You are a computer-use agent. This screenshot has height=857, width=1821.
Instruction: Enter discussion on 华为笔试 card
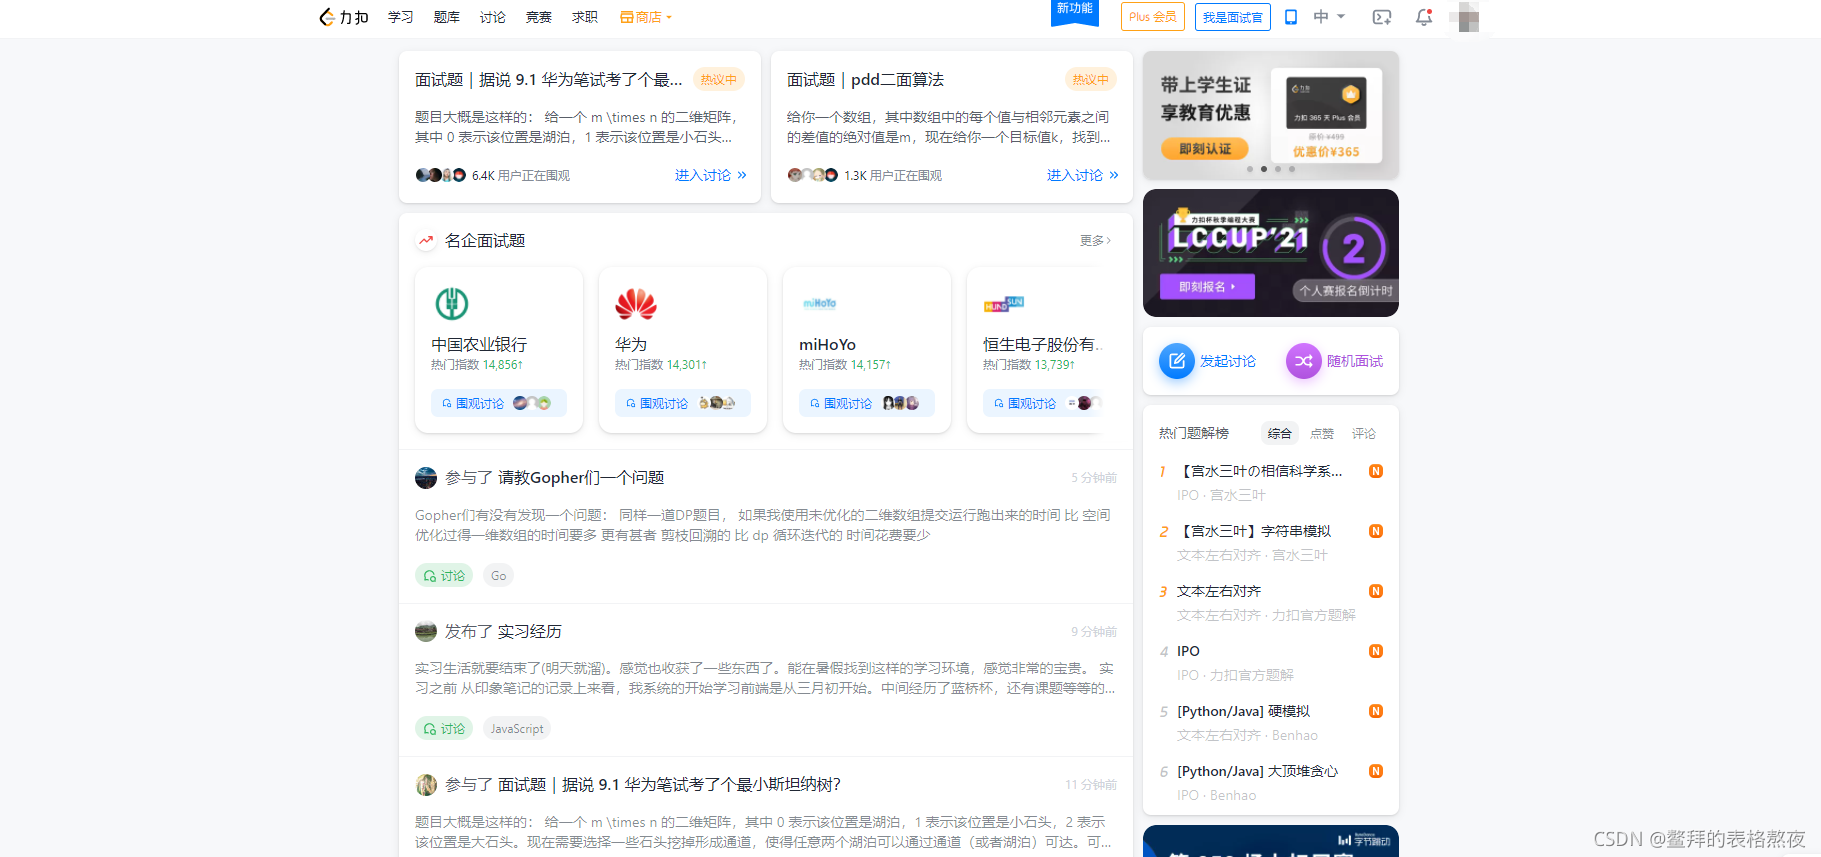coord(710,175)
